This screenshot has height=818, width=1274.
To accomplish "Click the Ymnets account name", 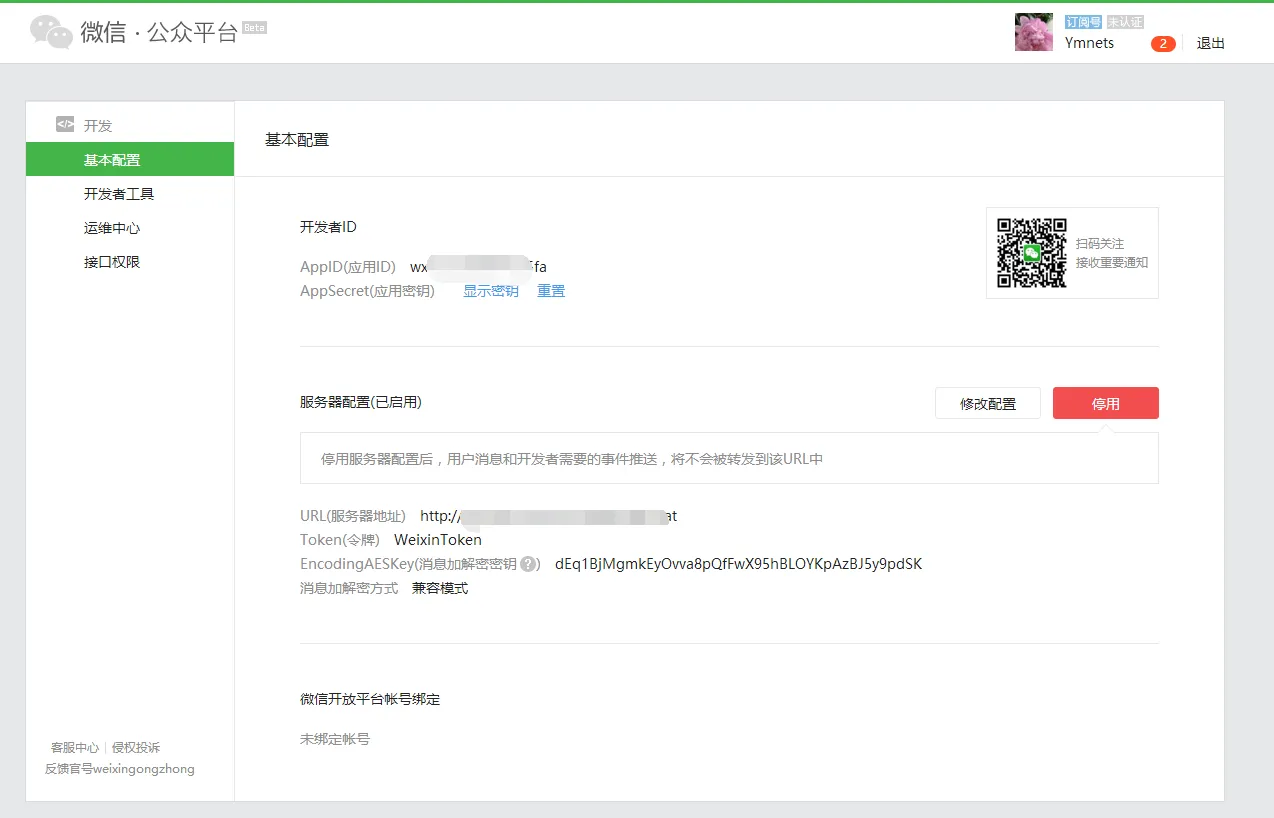I will [1090, 43].
